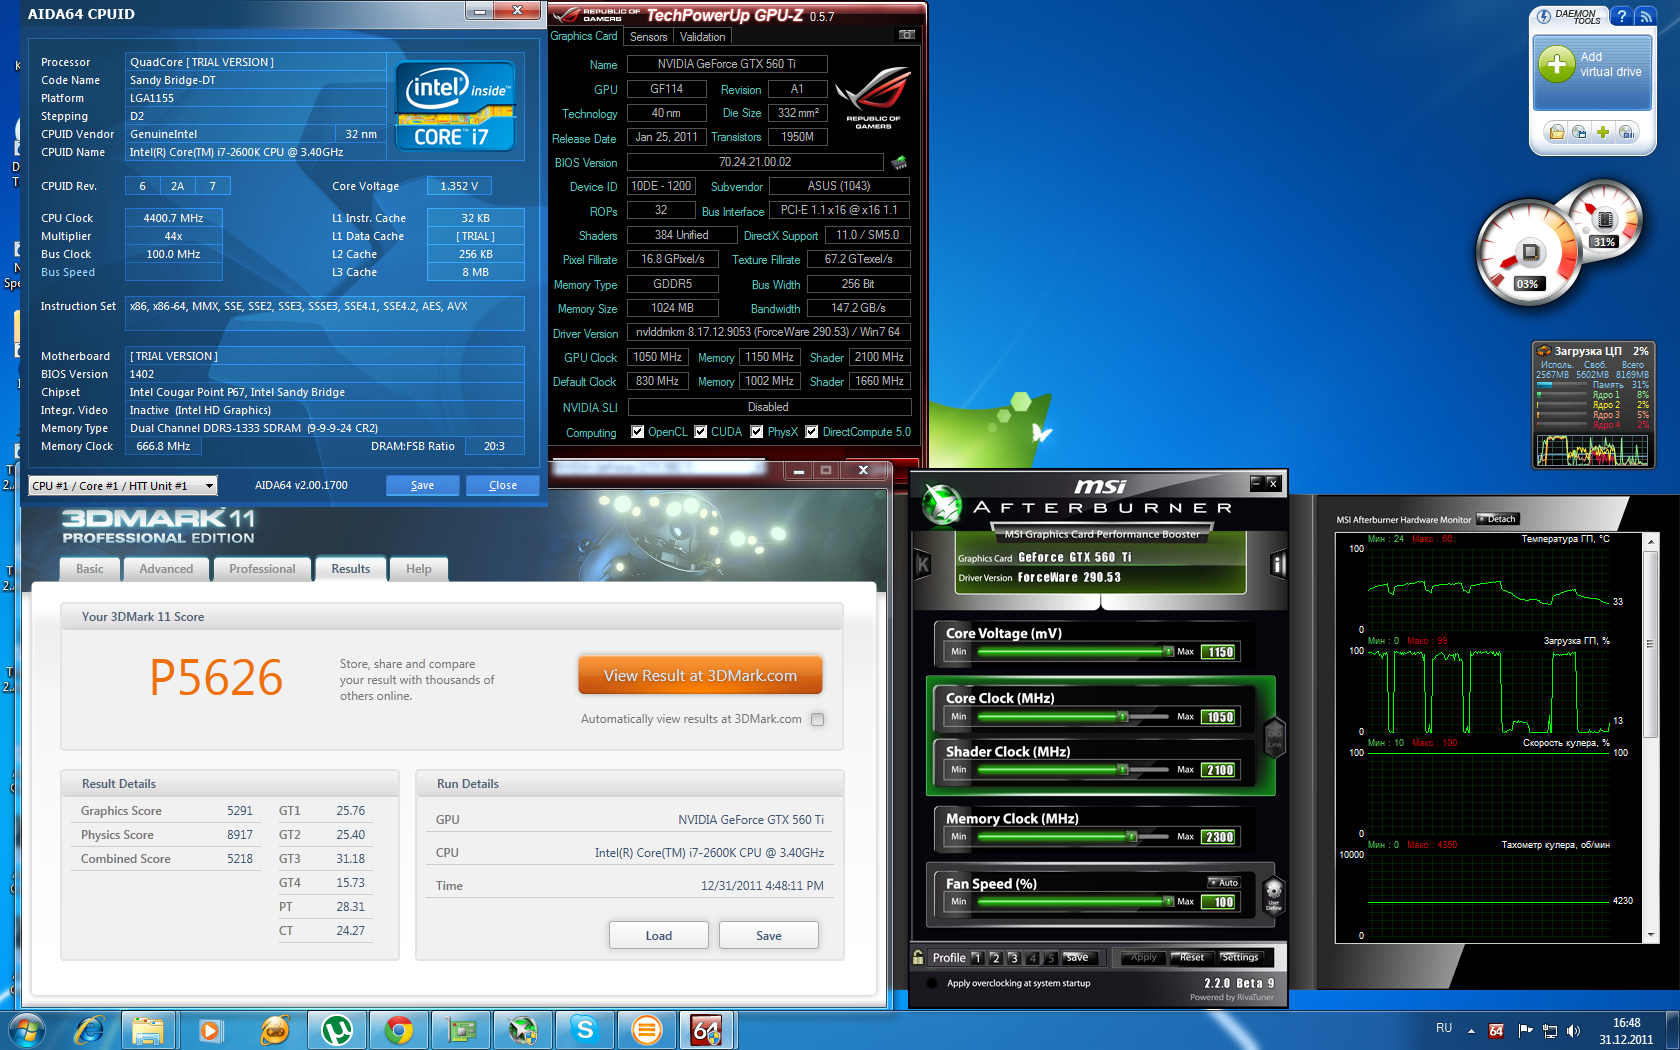Open the 3DMark Advanced tab
The image size is (1680, 1050).
166,569
